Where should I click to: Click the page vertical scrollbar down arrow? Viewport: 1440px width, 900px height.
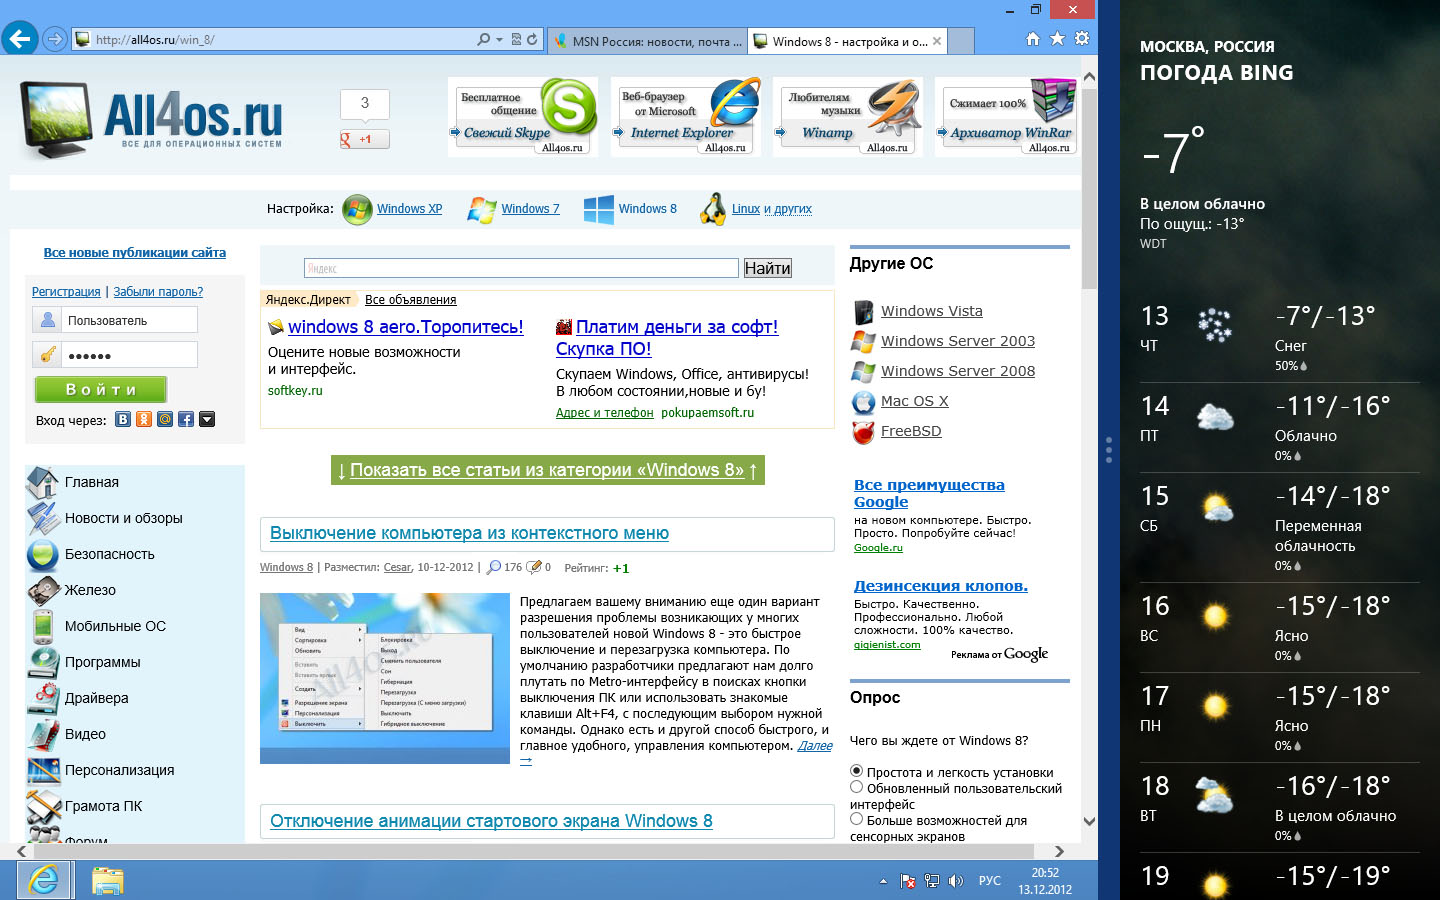[x=1089, y=821]
